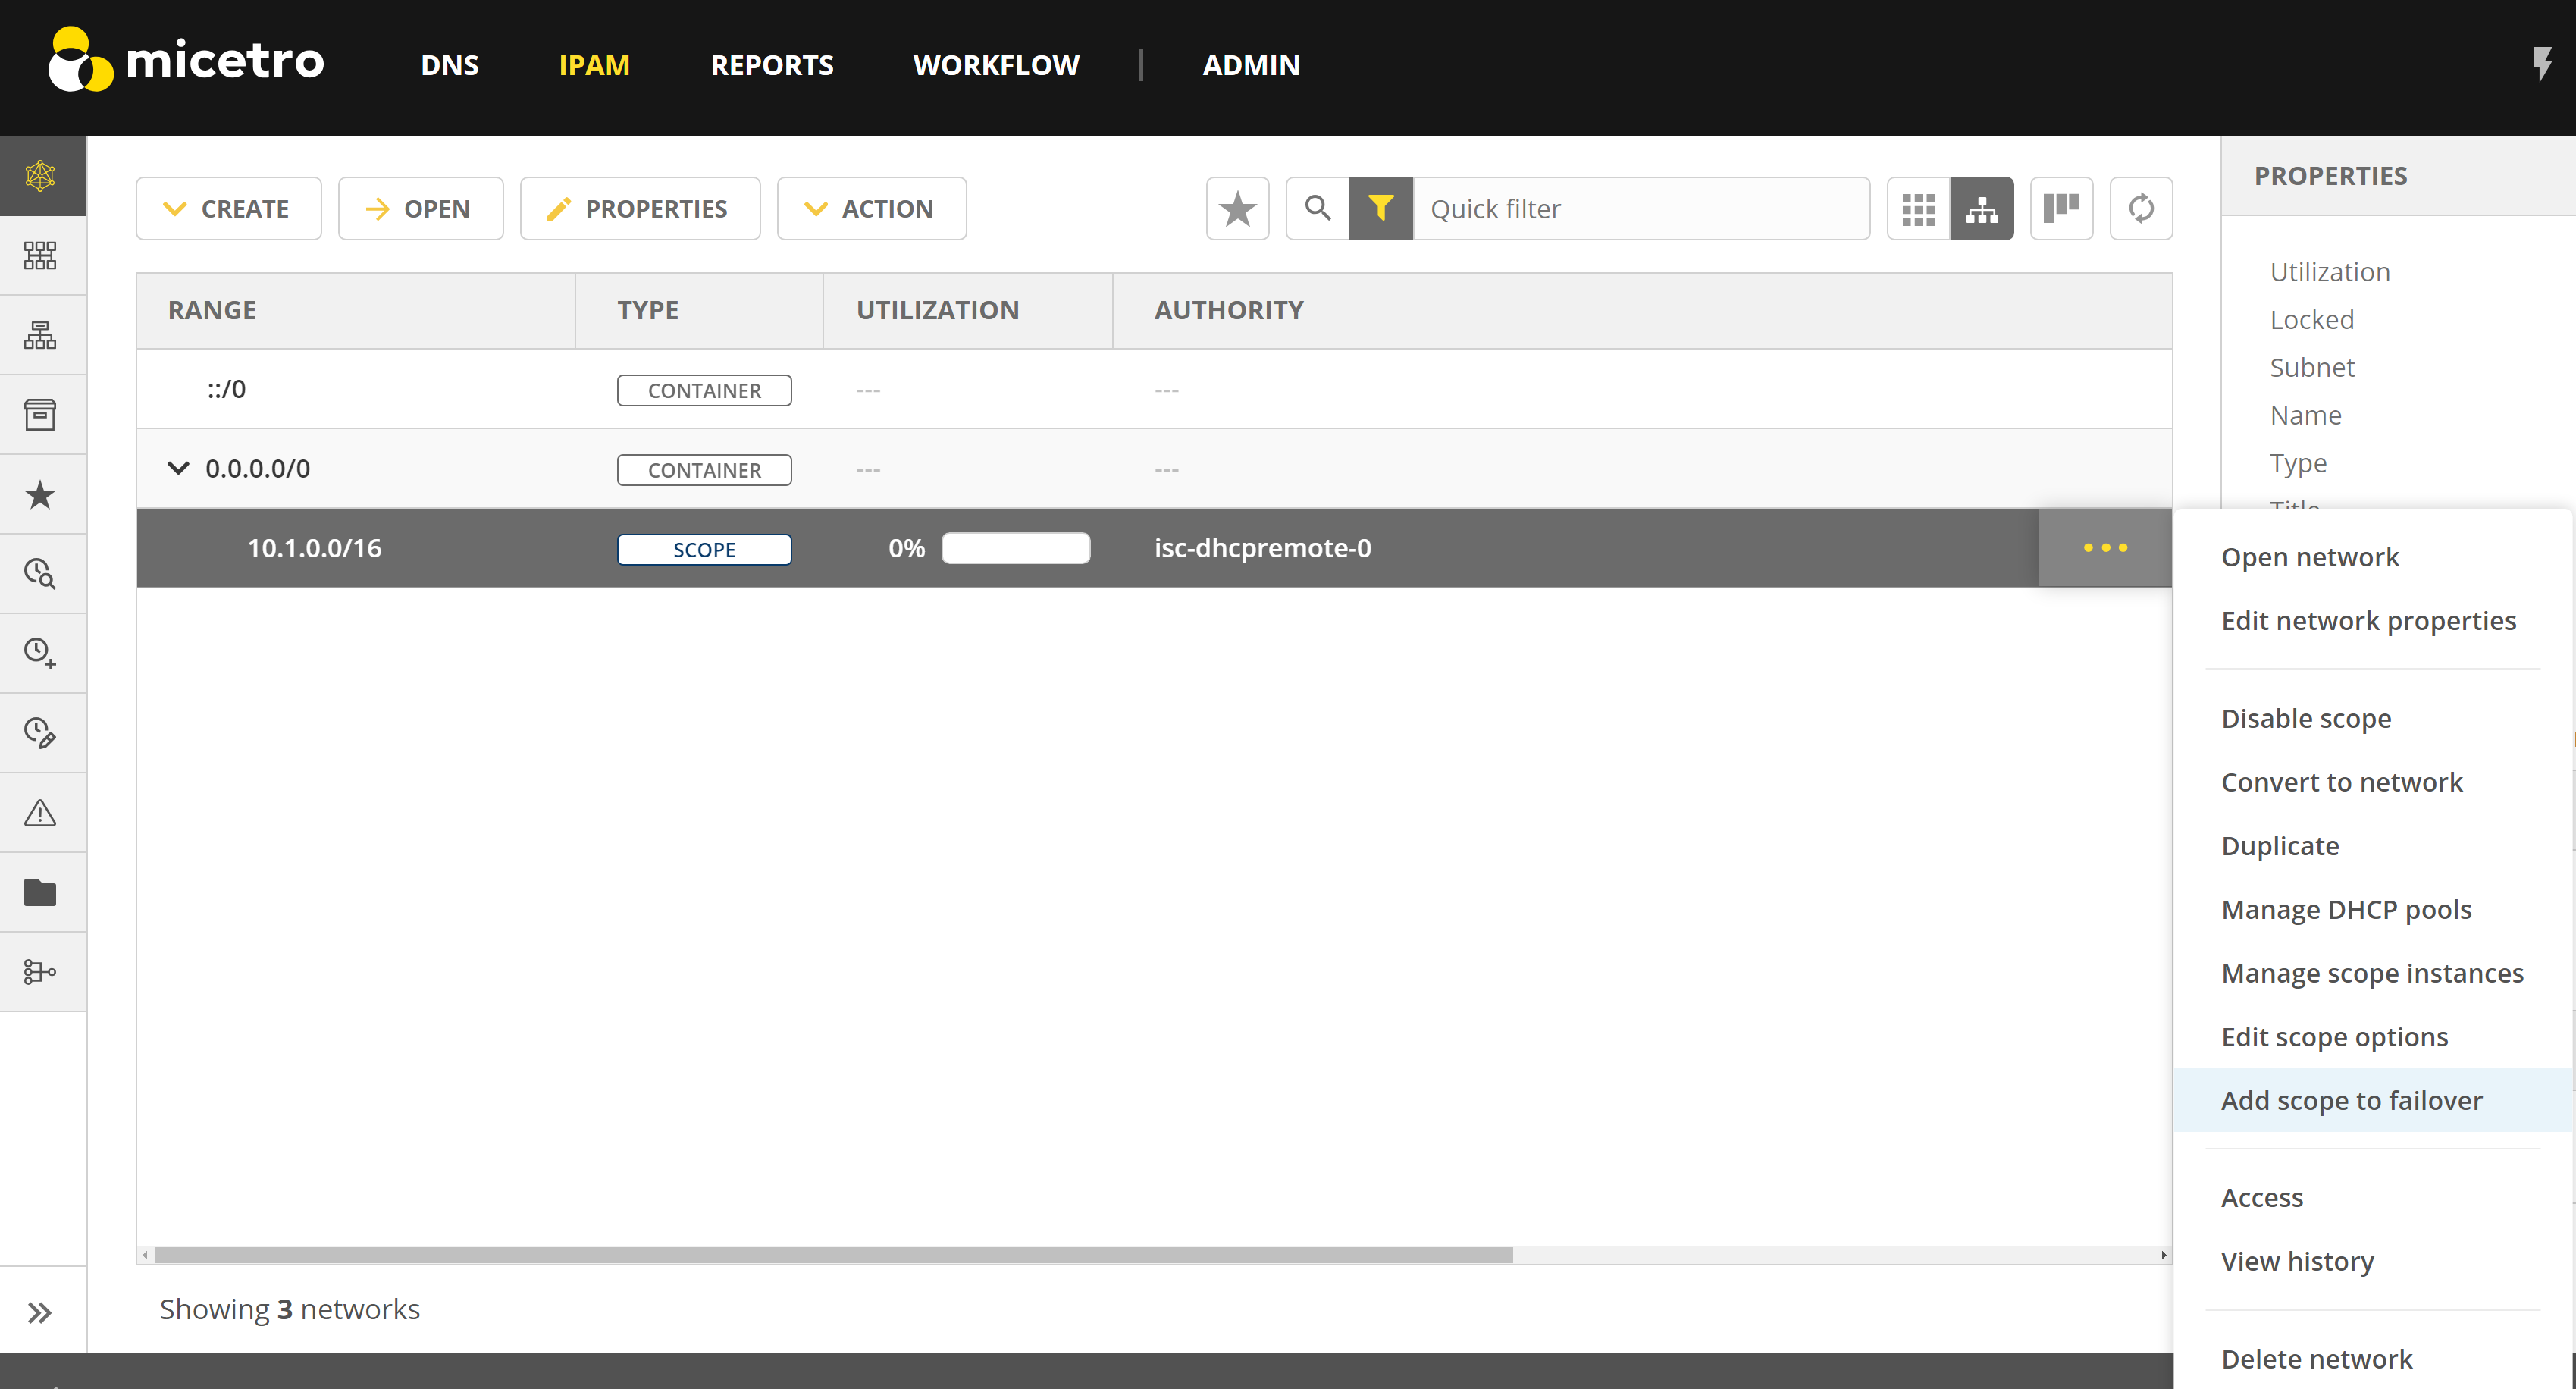Open the ACTION dropdown menu
The height and width of the screenshot is (1389, 2576).
click(x=871, y=208)
